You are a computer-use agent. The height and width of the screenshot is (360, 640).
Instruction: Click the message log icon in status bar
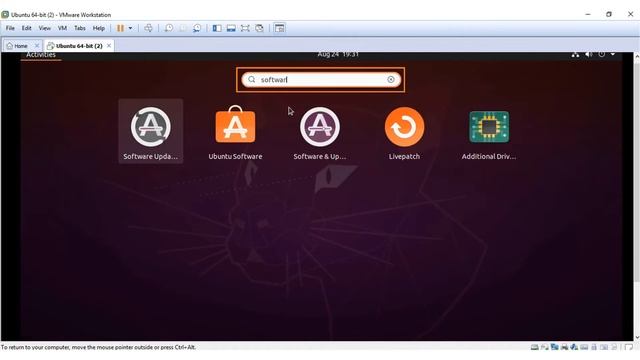(628, 347)
